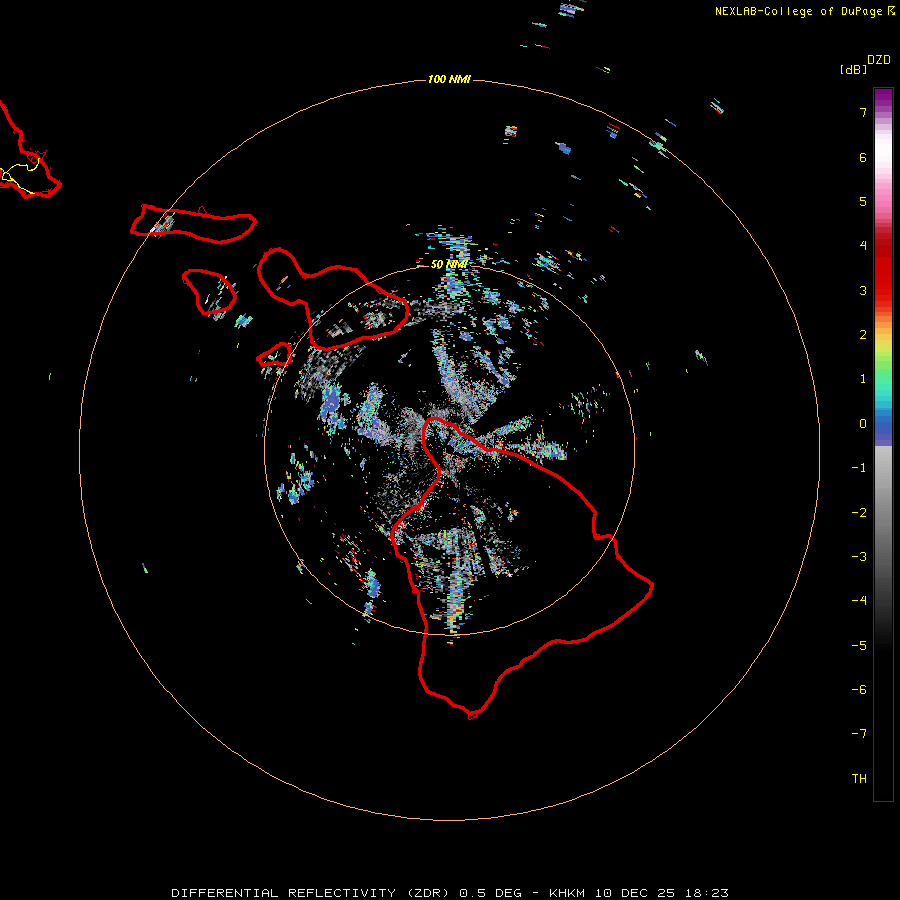Screen dimensions: 900x900
Task: Click the DZD product label above color bar
Action: tap(879, 60)
